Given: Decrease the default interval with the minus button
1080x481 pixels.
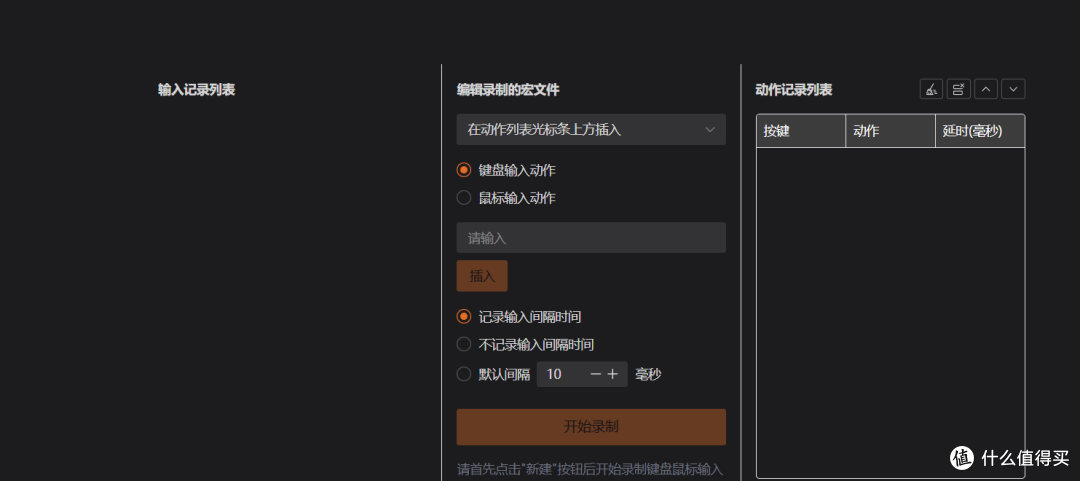Looking at the screenshot, I should [596, 374].
